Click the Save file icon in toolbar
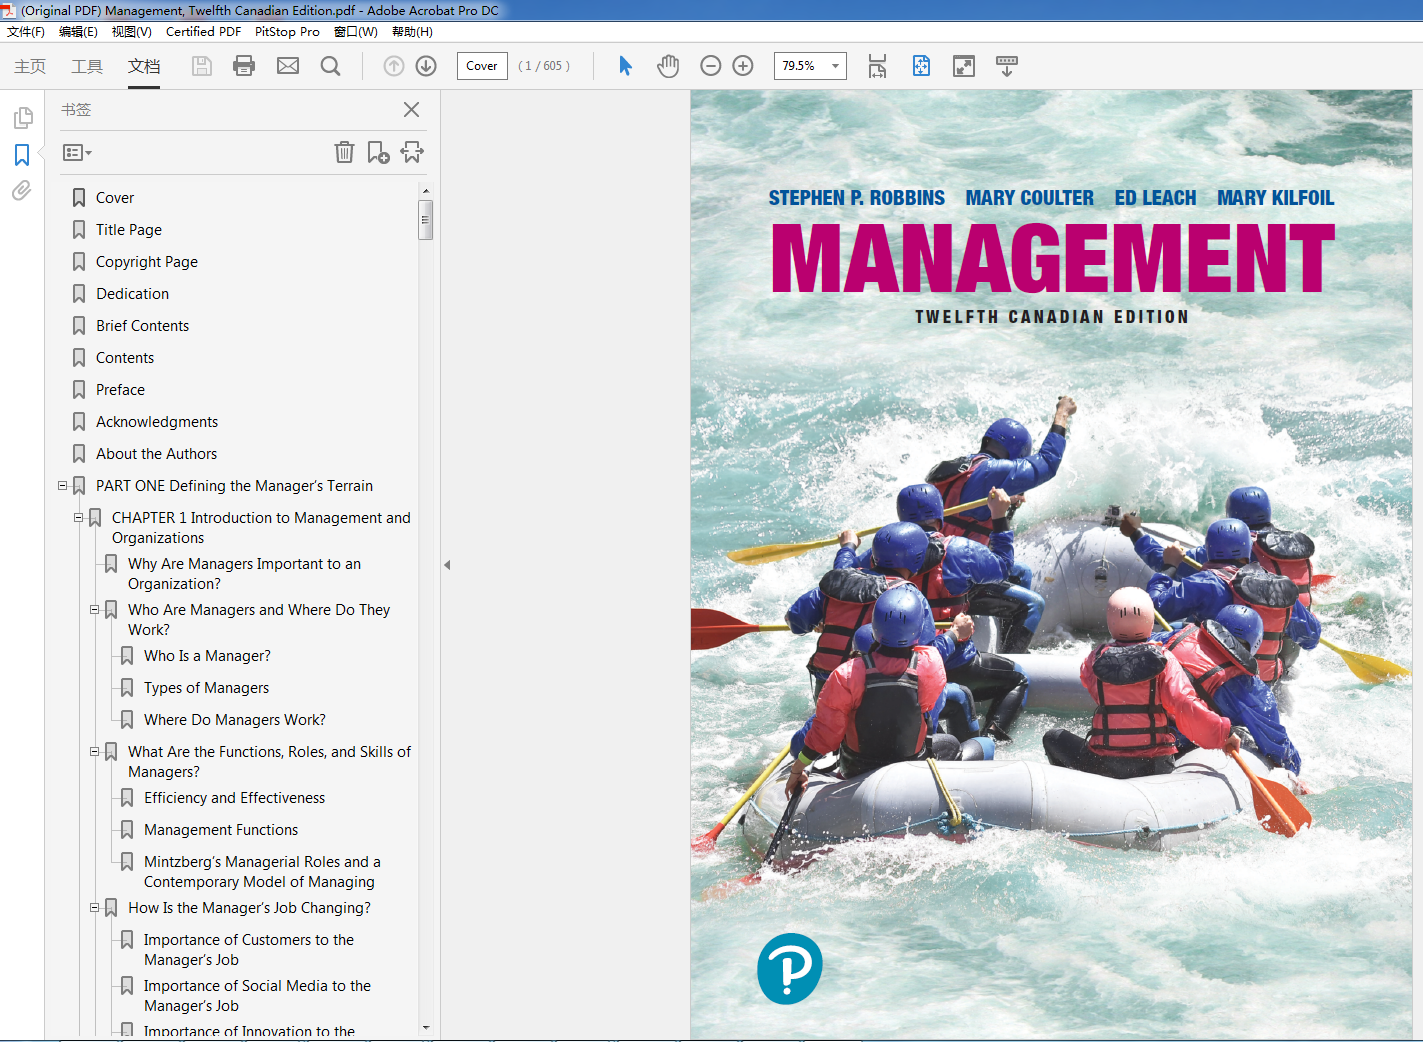This screenshot has height=1042, width=1423. click(x=202, y=66)
